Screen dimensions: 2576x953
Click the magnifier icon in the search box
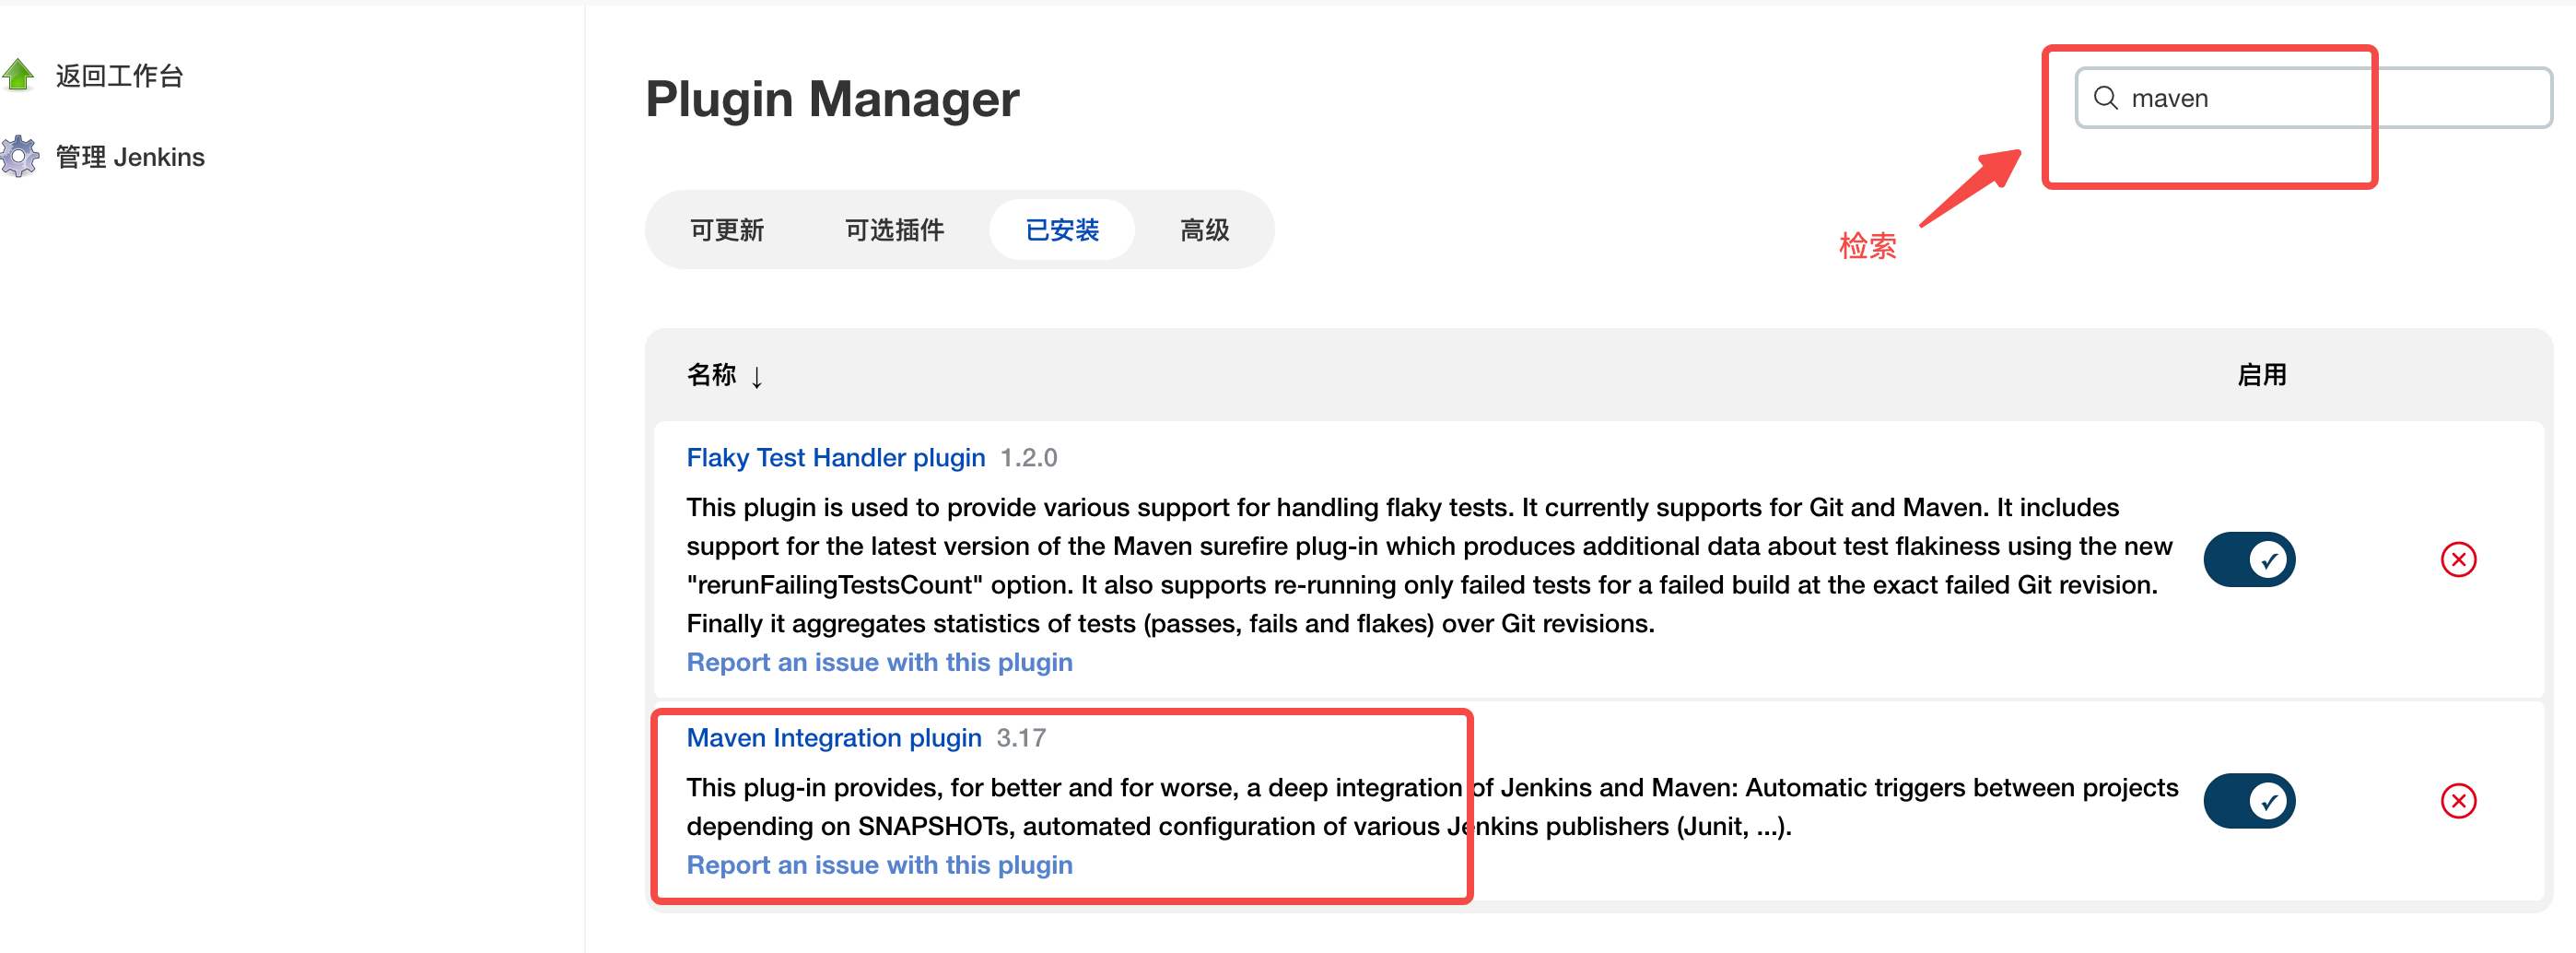(x=2107, y=97)
